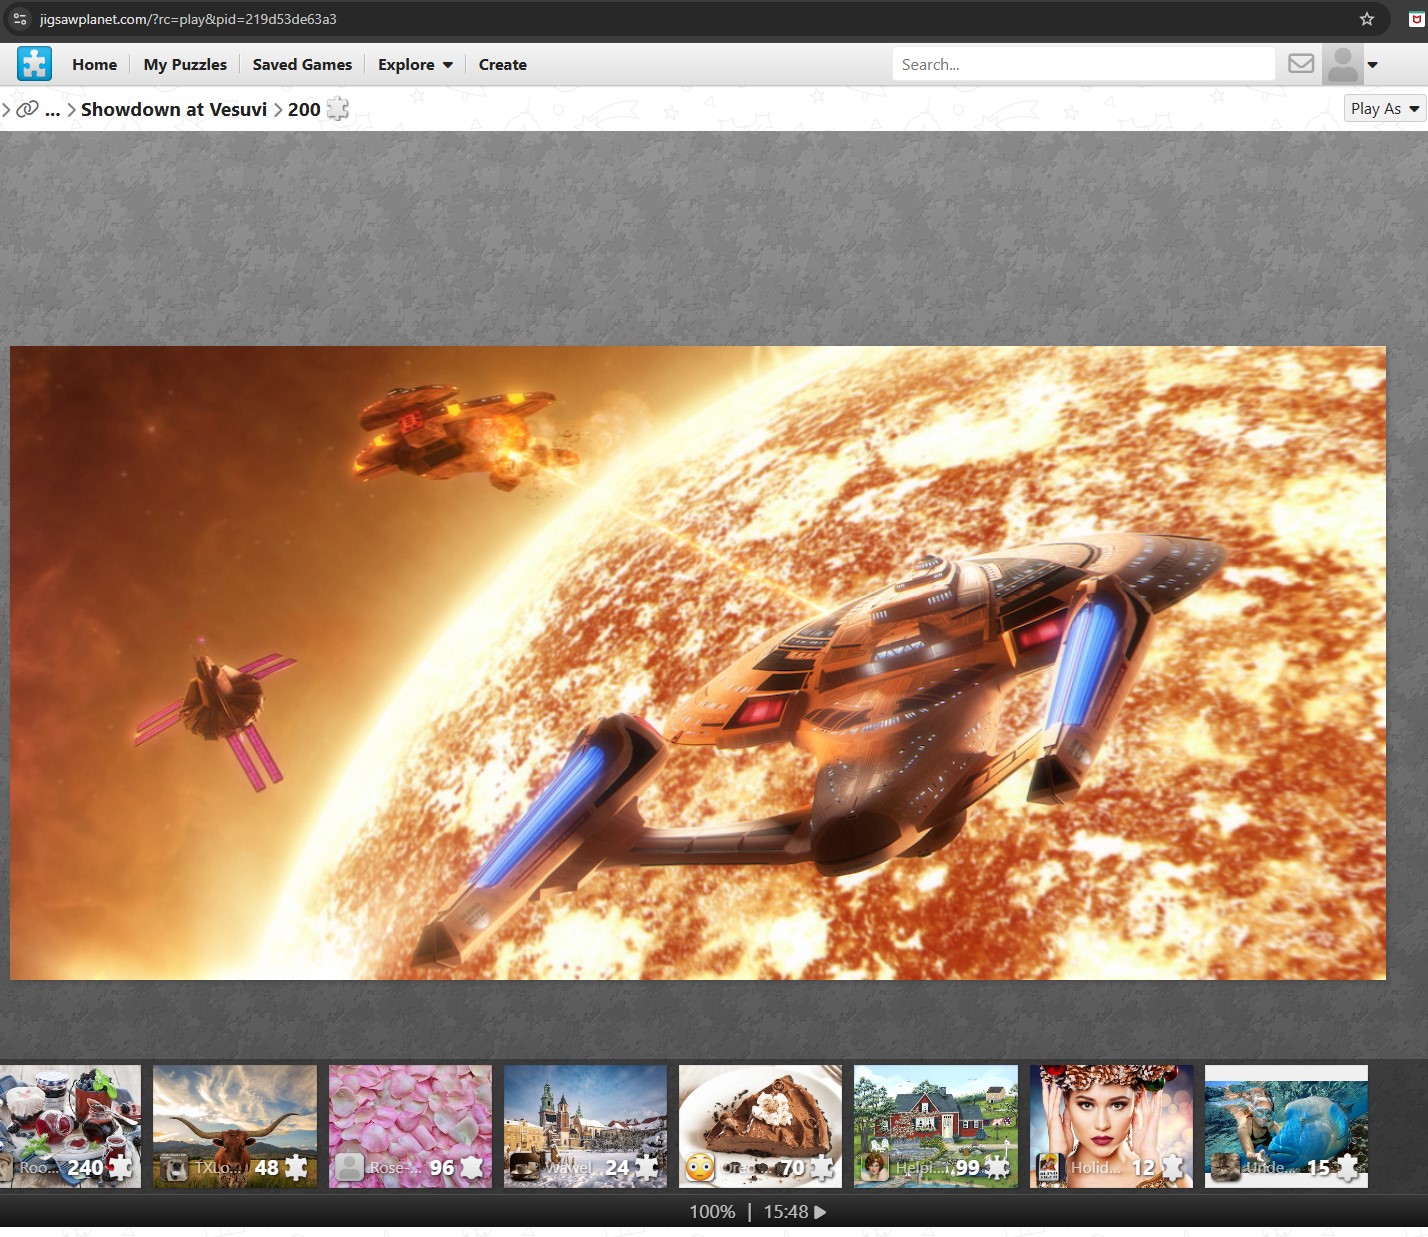
Task: Click the user profile avatar icon
Action: [x=1343, y=64]
